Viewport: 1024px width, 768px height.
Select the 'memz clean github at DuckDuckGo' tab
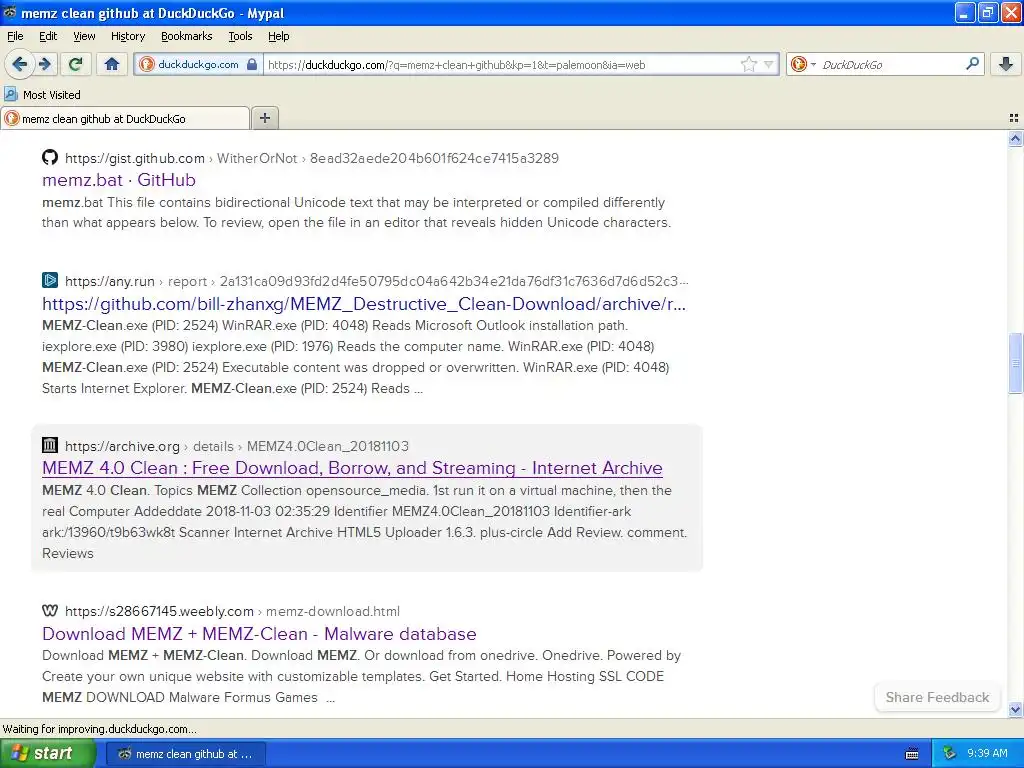point(125,118)
